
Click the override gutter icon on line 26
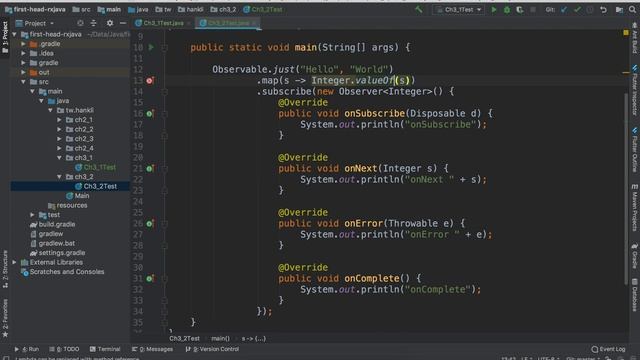(150, 223)
